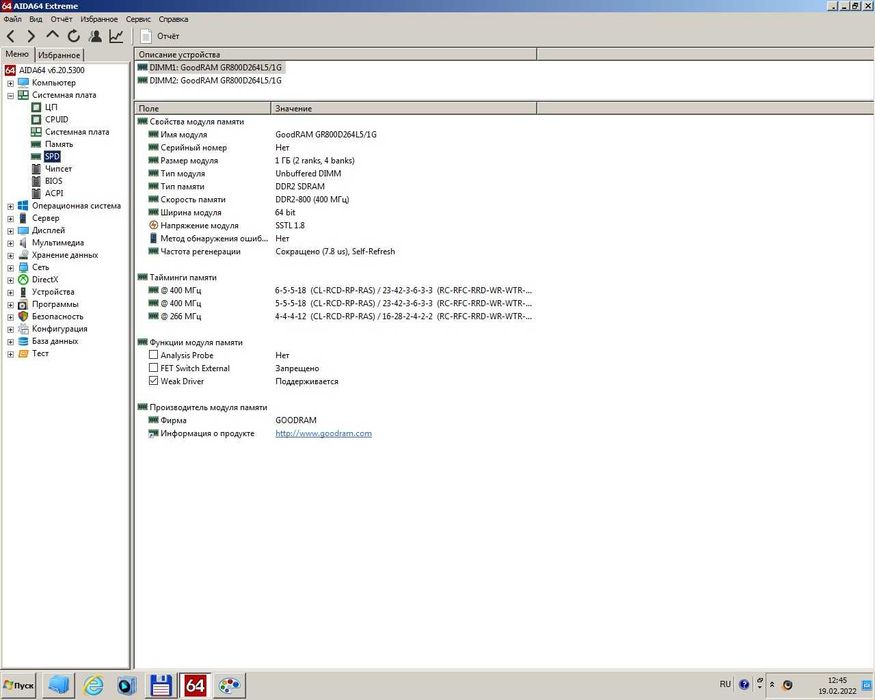Open the graph chart toolbar icon
The image size is (875, 700).
[116, 36]
